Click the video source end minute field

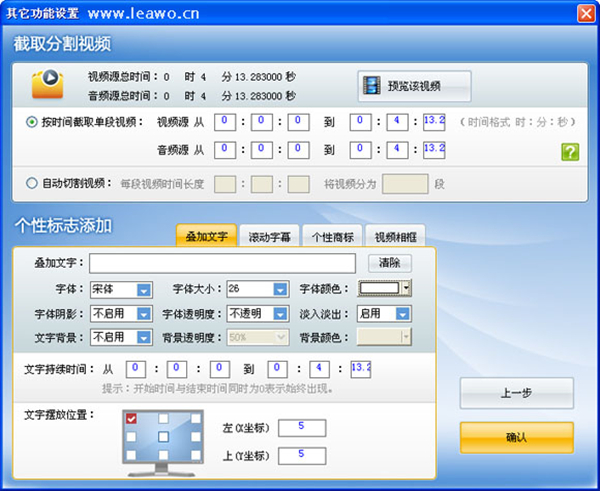pos(397,122)
